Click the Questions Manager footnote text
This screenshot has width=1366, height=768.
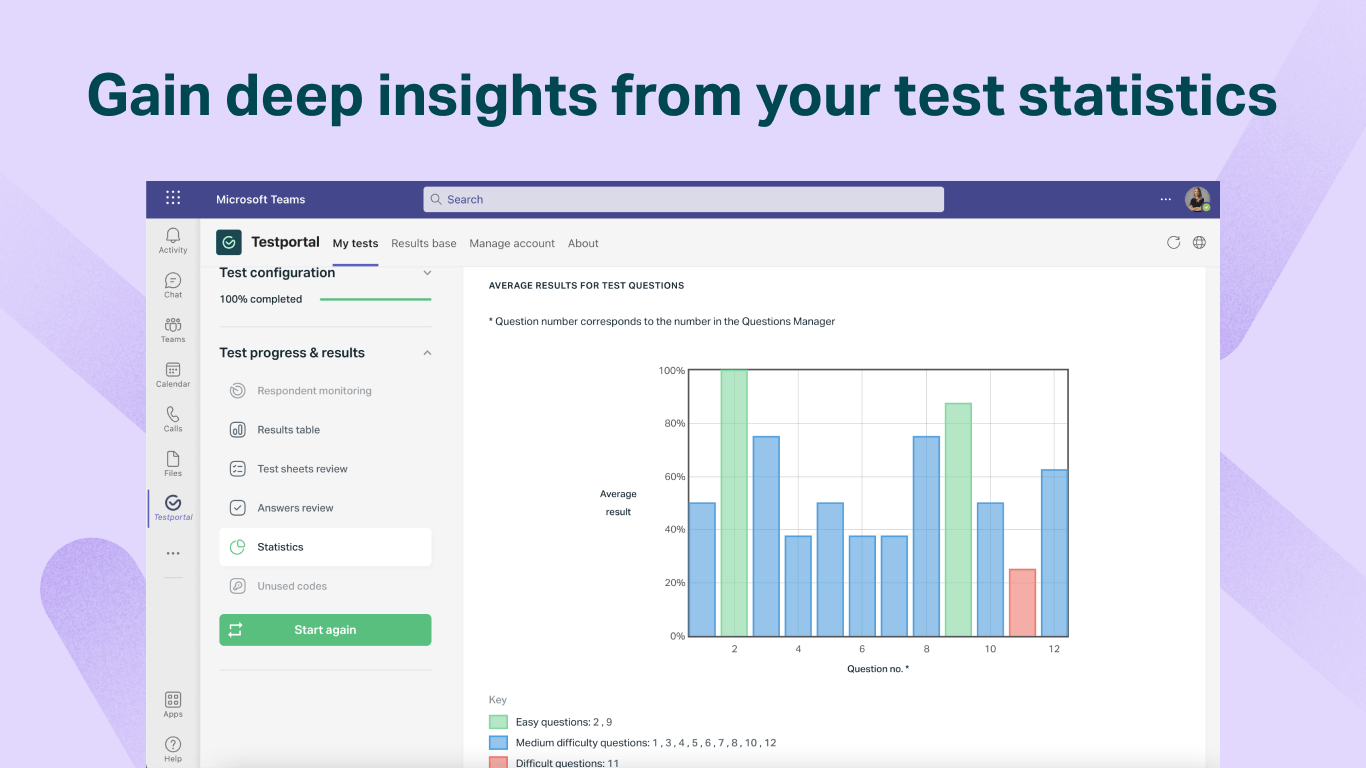(x=662, y=321)
